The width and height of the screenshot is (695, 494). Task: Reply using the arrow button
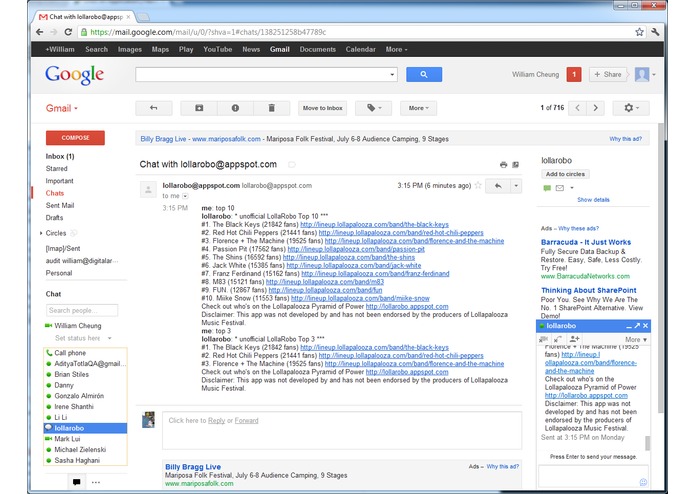pyautogui.click(x=498, y=186)
